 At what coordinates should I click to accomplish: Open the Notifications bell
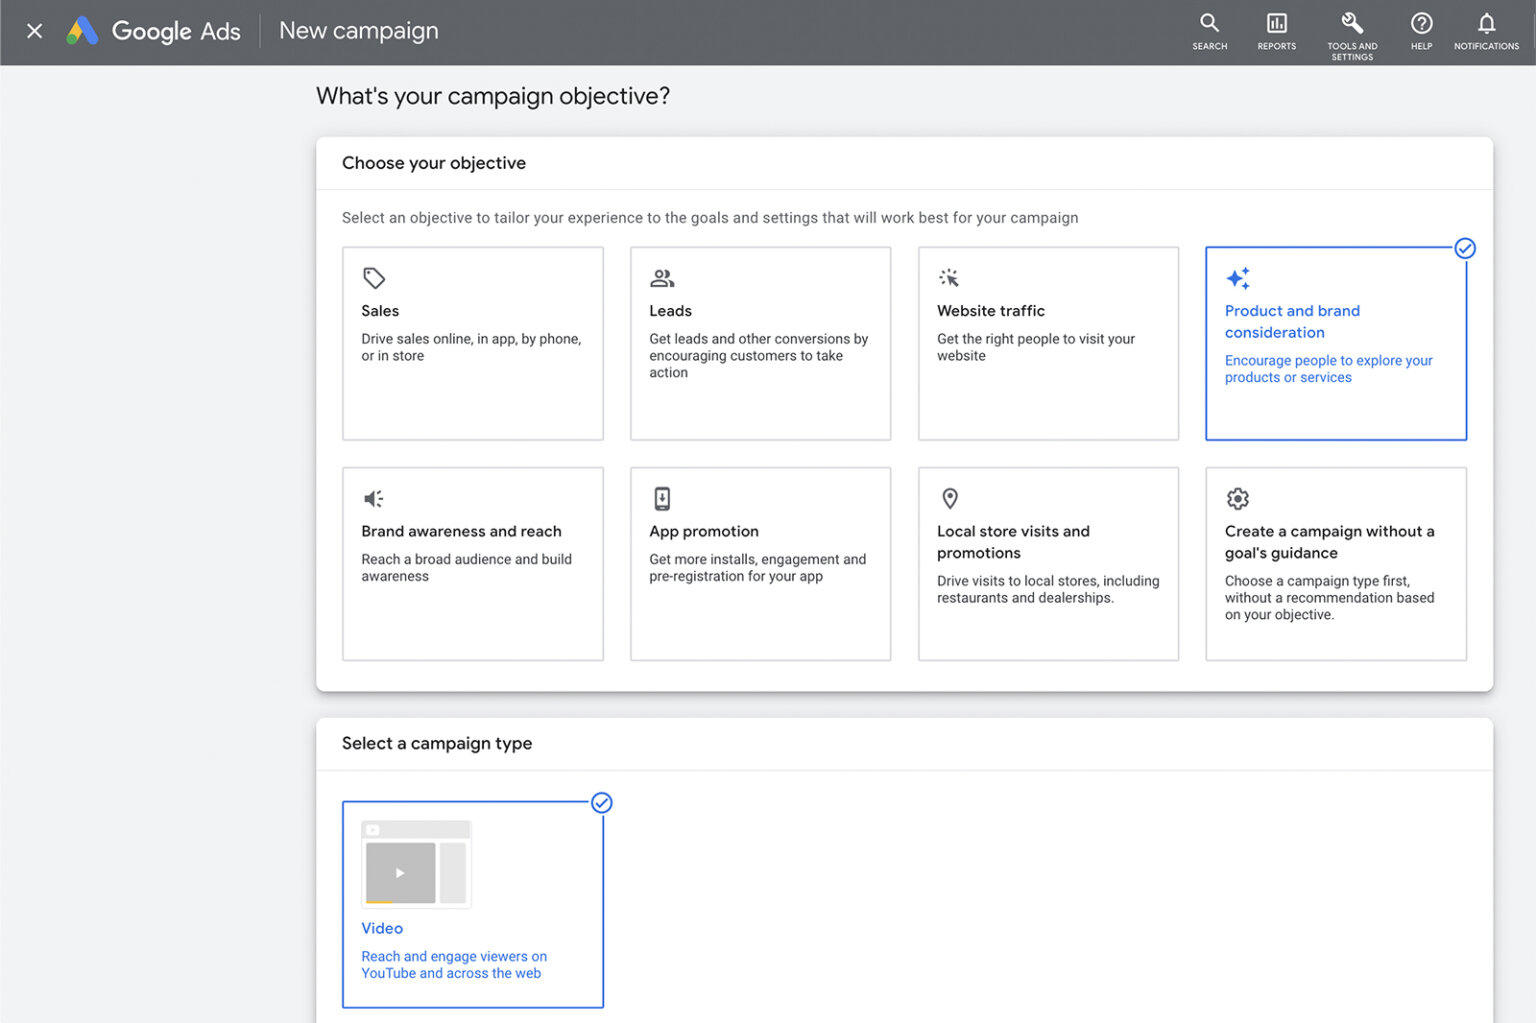coord(1486,31)
